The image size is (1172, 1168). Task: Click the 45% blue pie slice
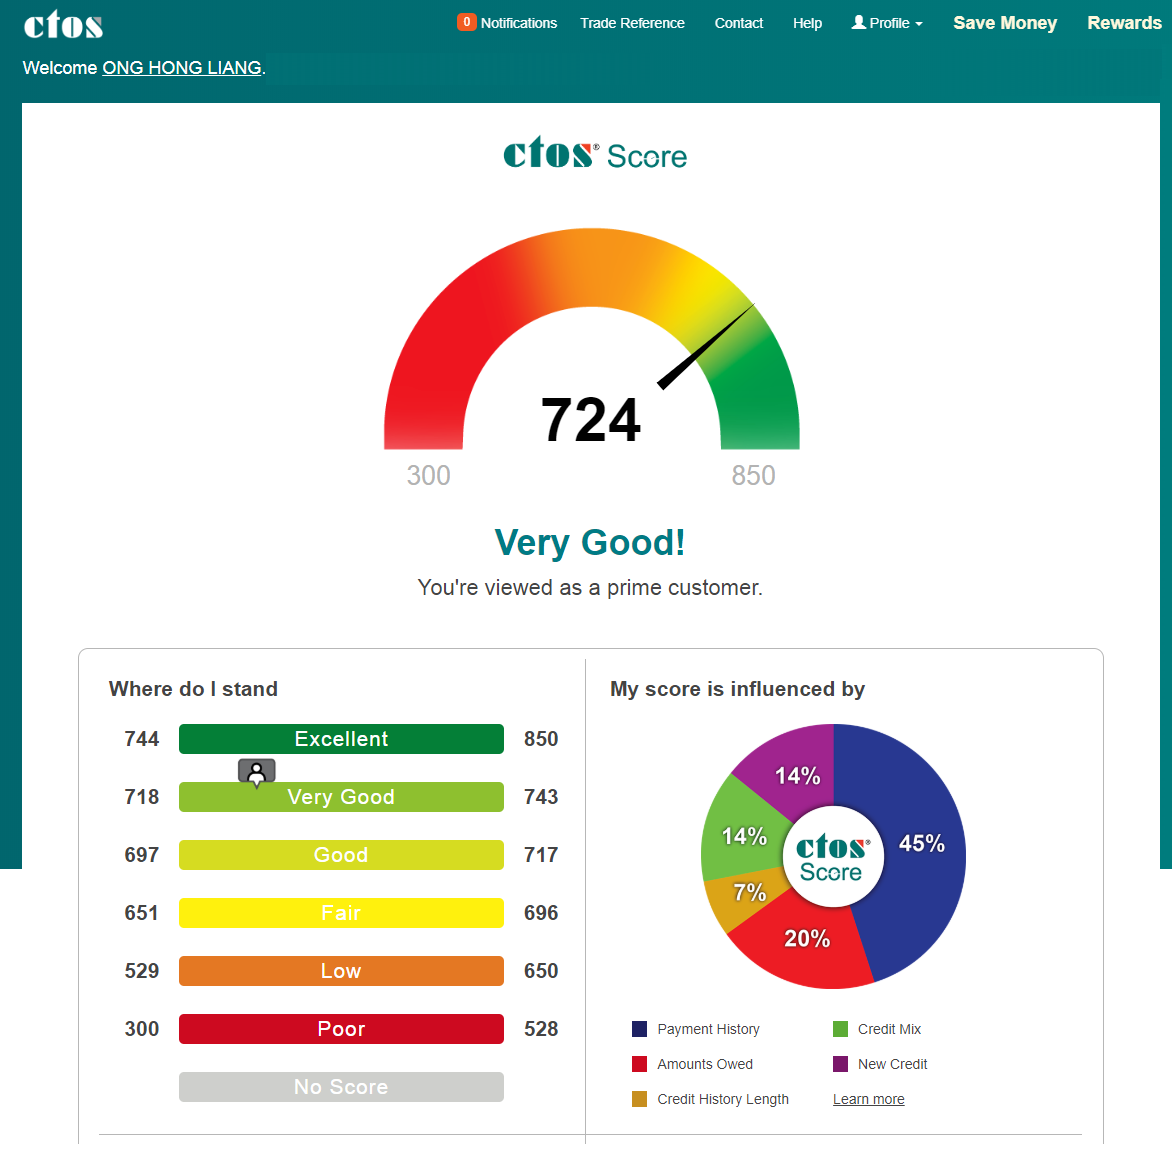pos(923,844)
